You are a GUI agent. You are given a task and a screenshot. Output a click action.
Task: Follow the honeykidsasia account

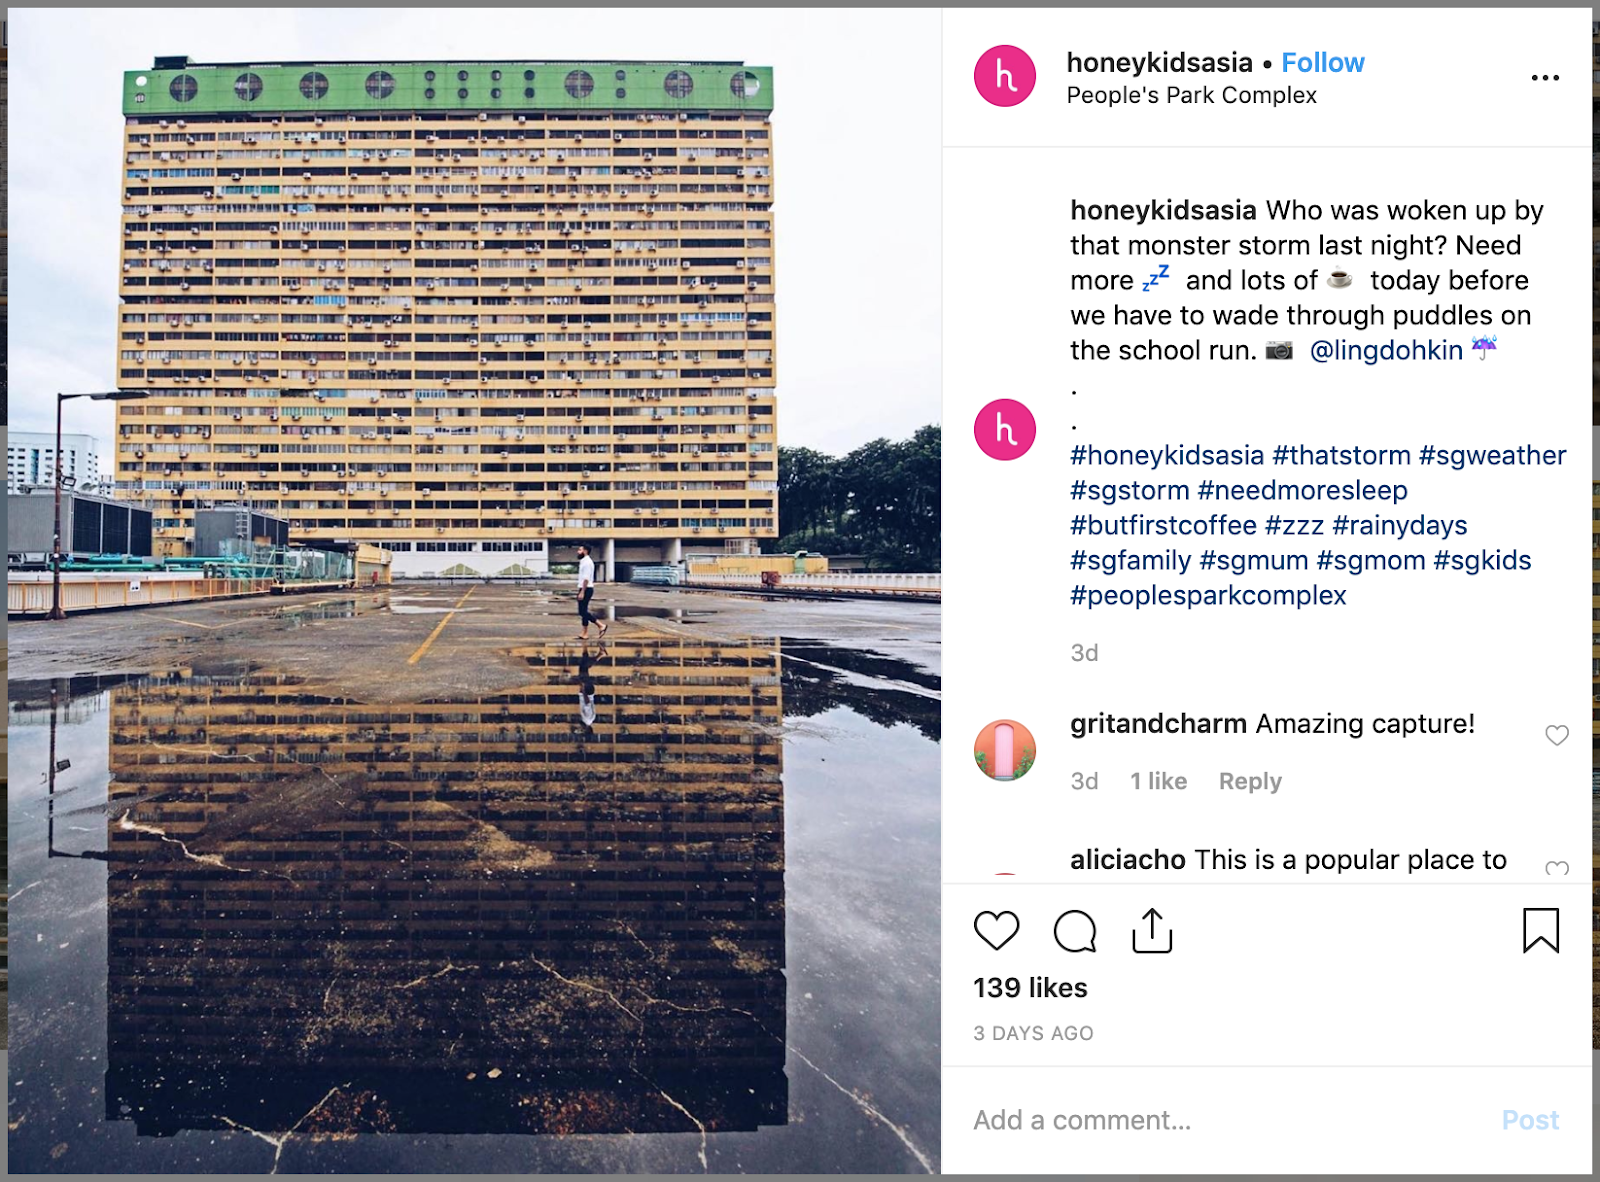[x=1323, y=62]
